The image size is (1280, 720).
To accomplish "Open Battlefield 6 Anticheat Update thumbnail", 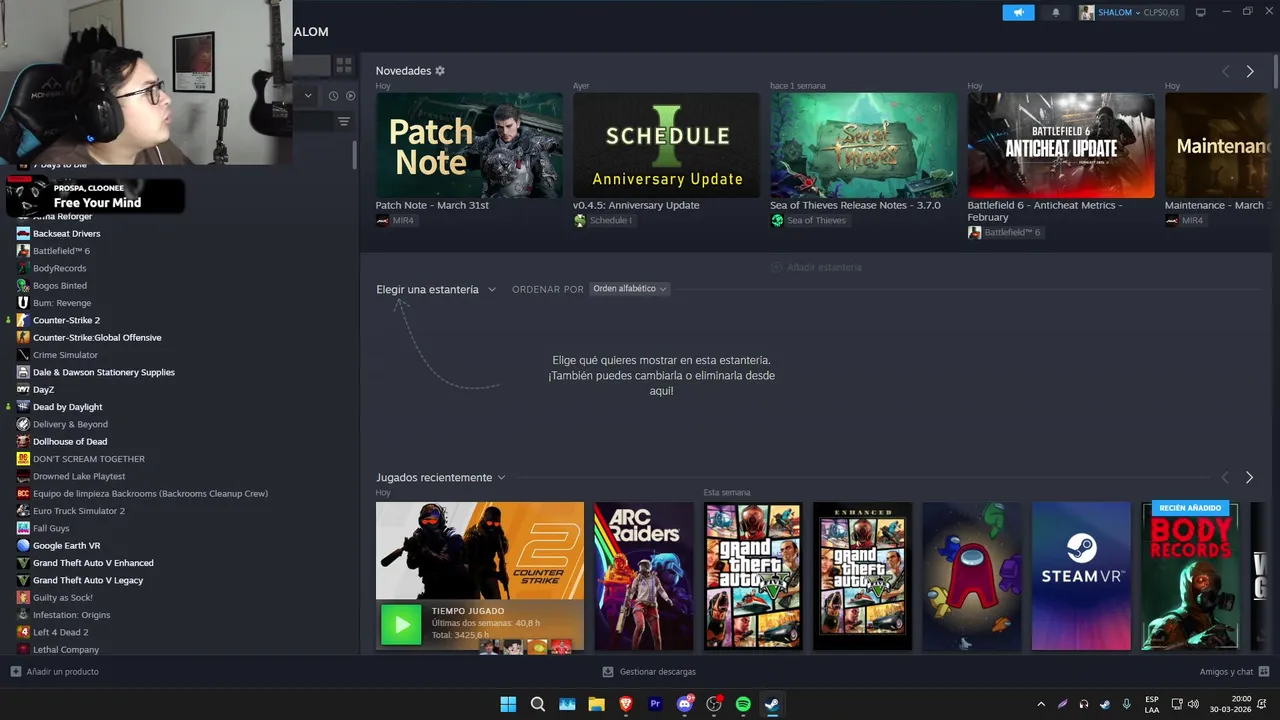I will (1061, 145).
